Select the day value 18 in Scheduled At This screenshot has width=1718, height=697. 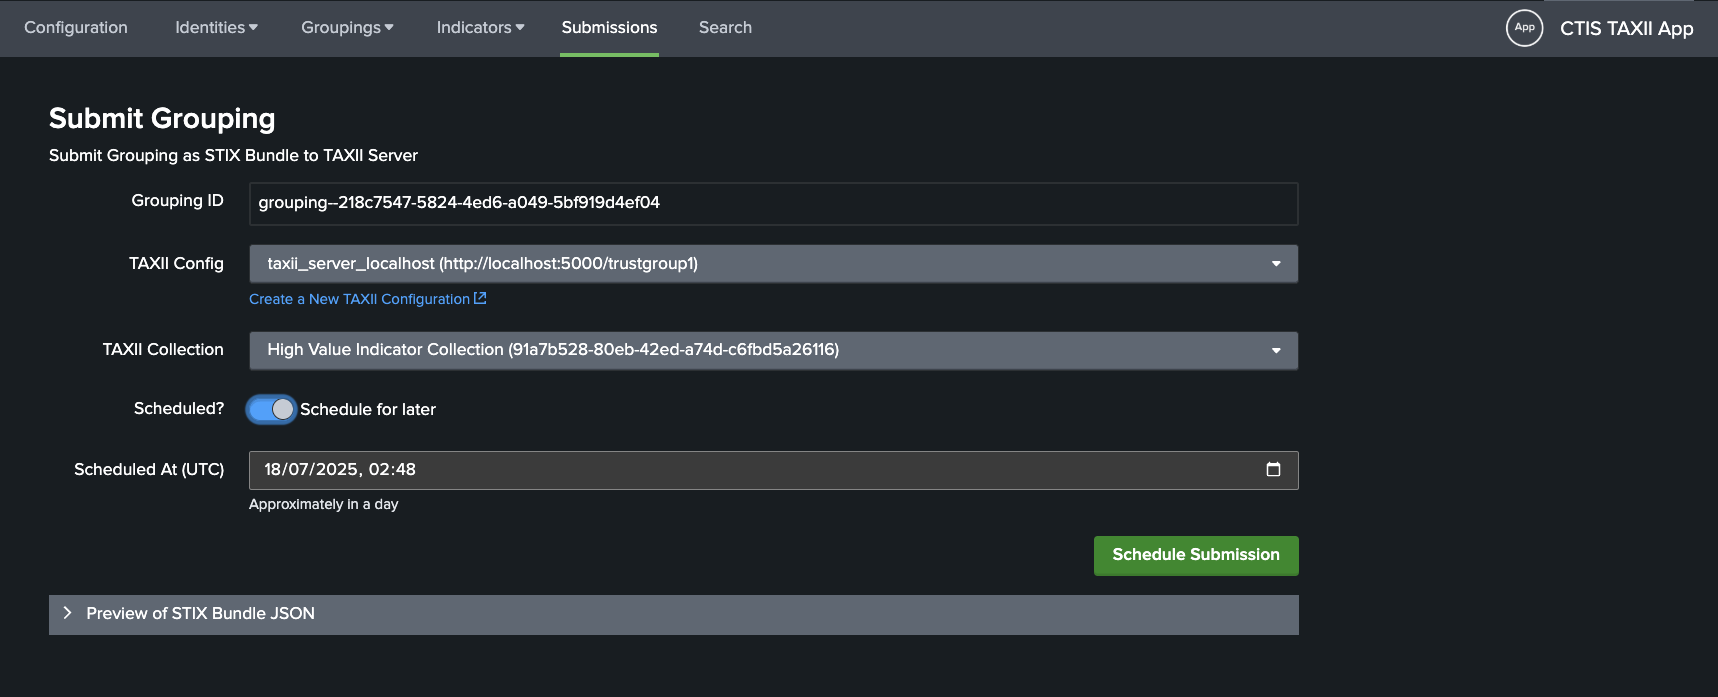(x=273, y=470)
